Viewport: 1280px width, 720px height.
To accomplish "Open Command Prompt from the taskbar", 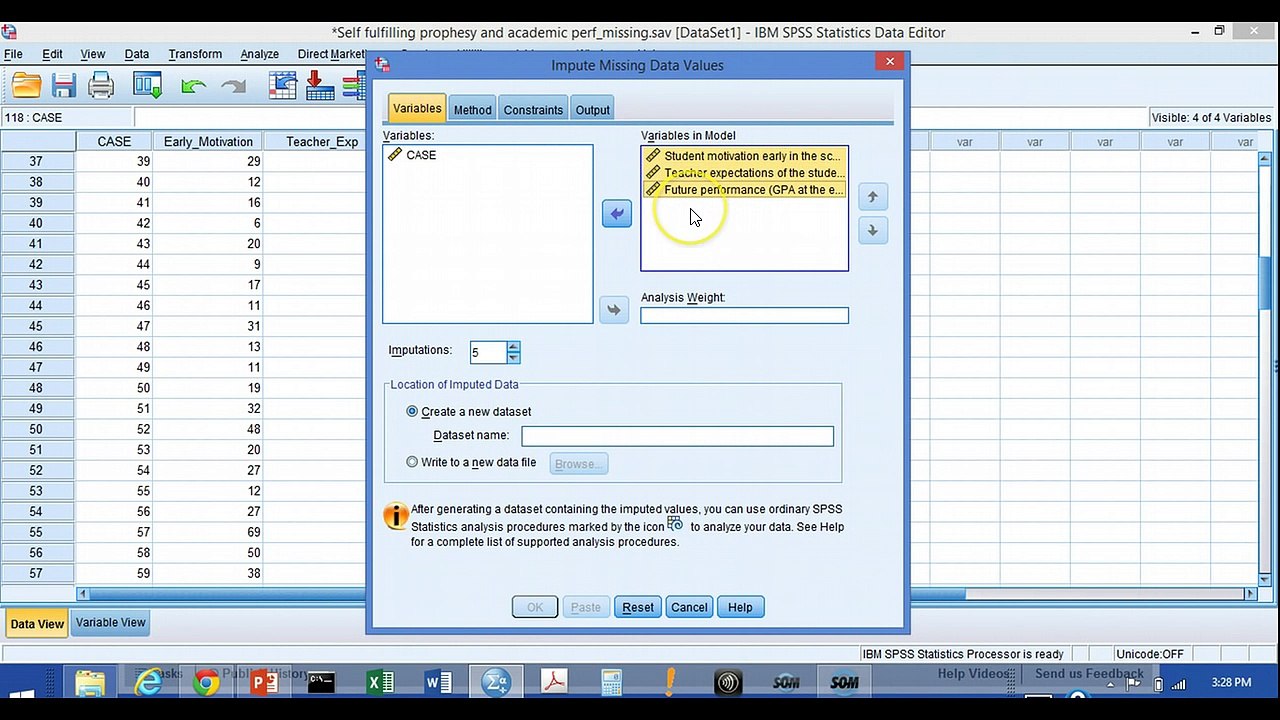I will click(321, 683).
